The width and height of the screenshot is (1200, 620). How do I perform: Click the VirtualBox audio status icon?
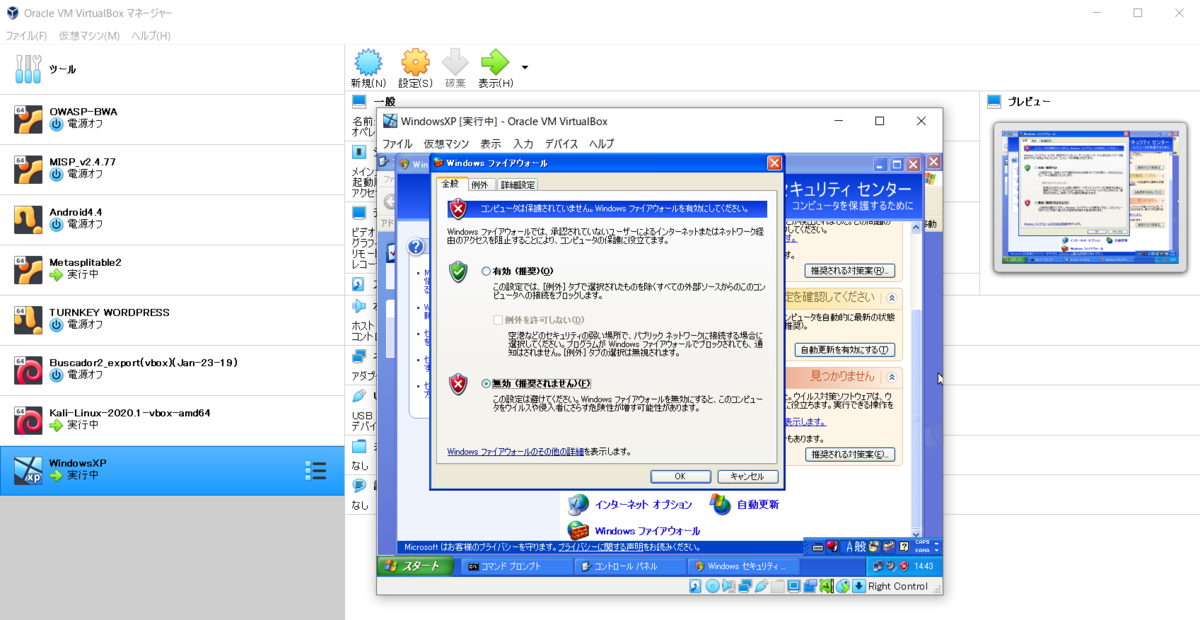pyautogui.click(x=729, y=586)
